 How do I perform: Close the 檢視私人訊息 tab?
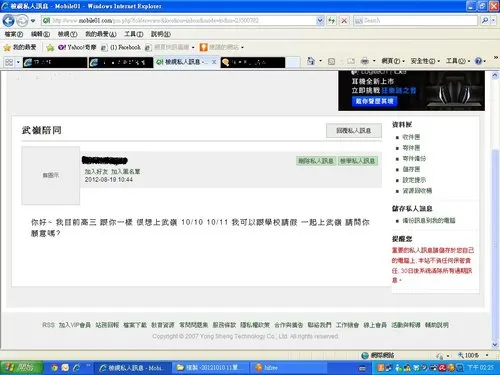[x=214, y=62]
